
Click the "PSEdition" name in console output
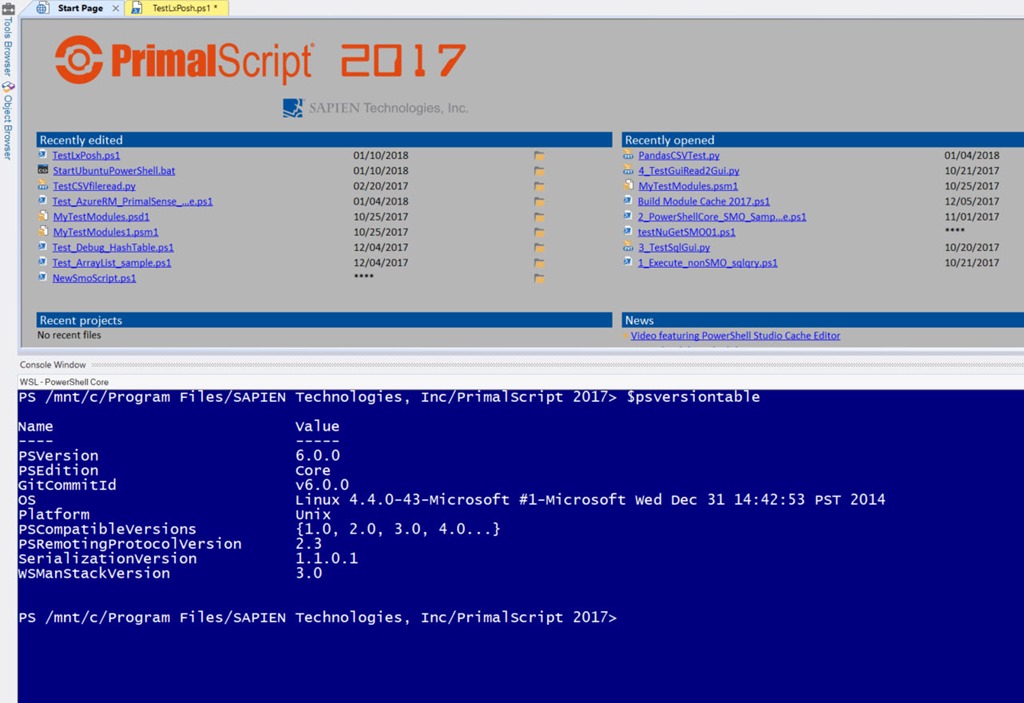pyautogui.click(x=58, y=470)
